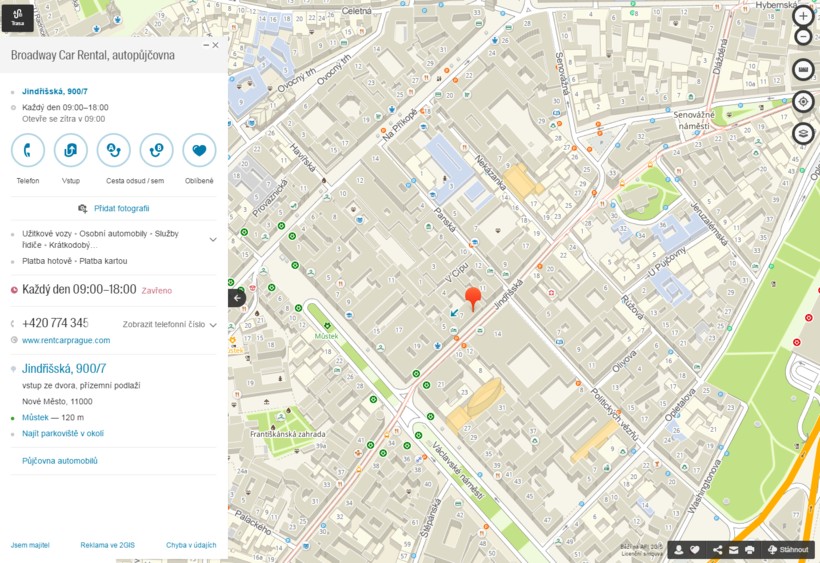Click the Platba hotově - Platba kartou text

pos(74,261)
